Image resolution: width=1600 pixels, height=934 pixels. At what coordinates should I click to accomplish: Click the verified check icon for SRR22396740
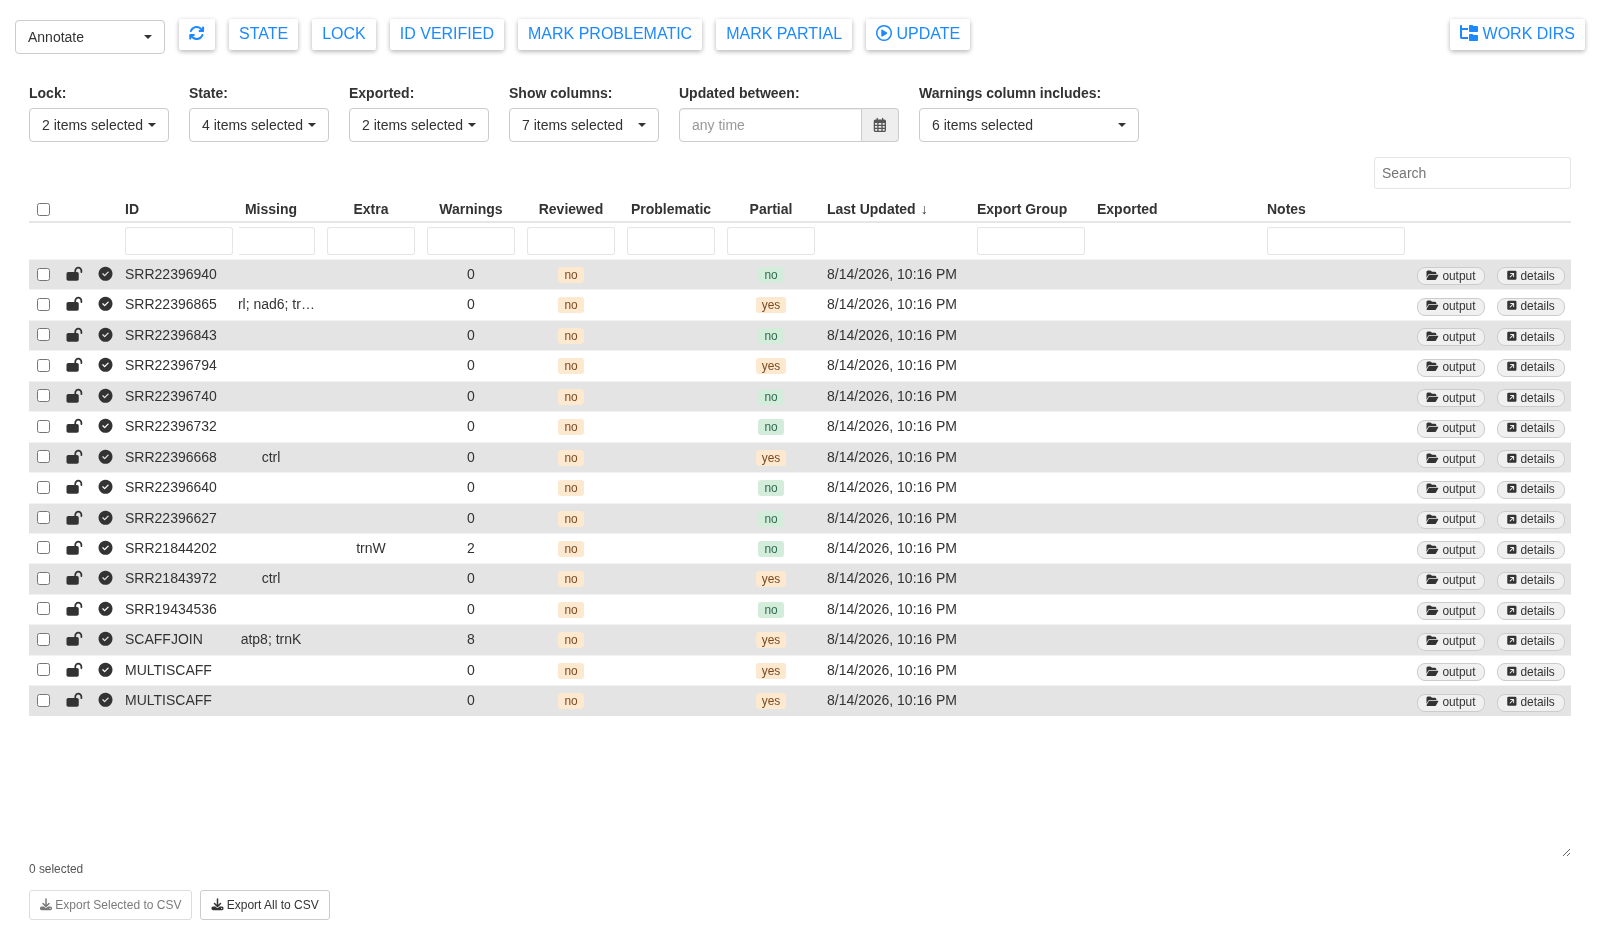tap(105, 396)
